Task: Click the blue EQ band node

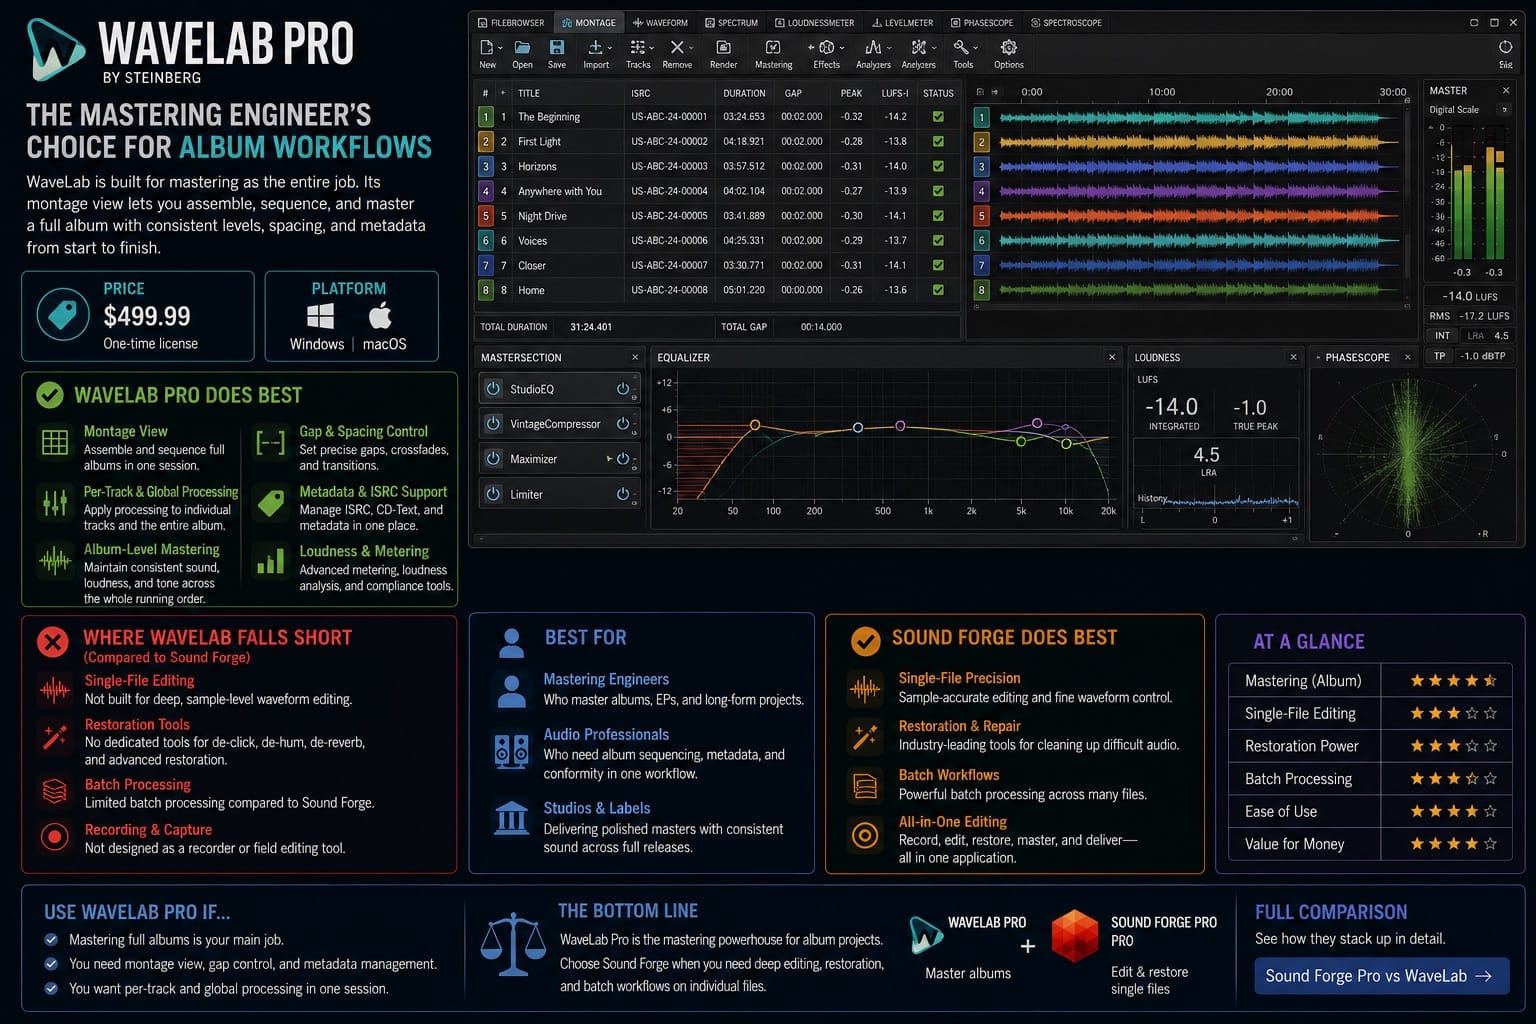Action: 858,427
